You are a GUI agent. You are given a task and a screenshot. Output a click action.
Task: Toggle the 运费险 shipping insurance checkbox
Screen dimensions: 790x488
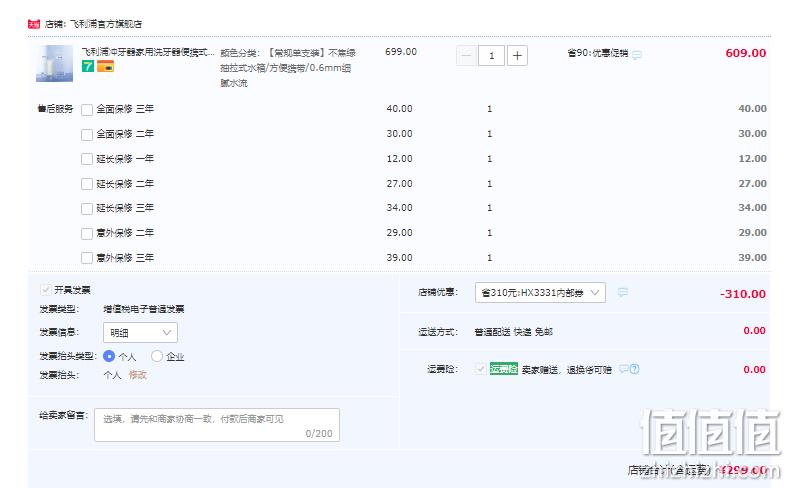pyautogui.click(x=480, y=369)
